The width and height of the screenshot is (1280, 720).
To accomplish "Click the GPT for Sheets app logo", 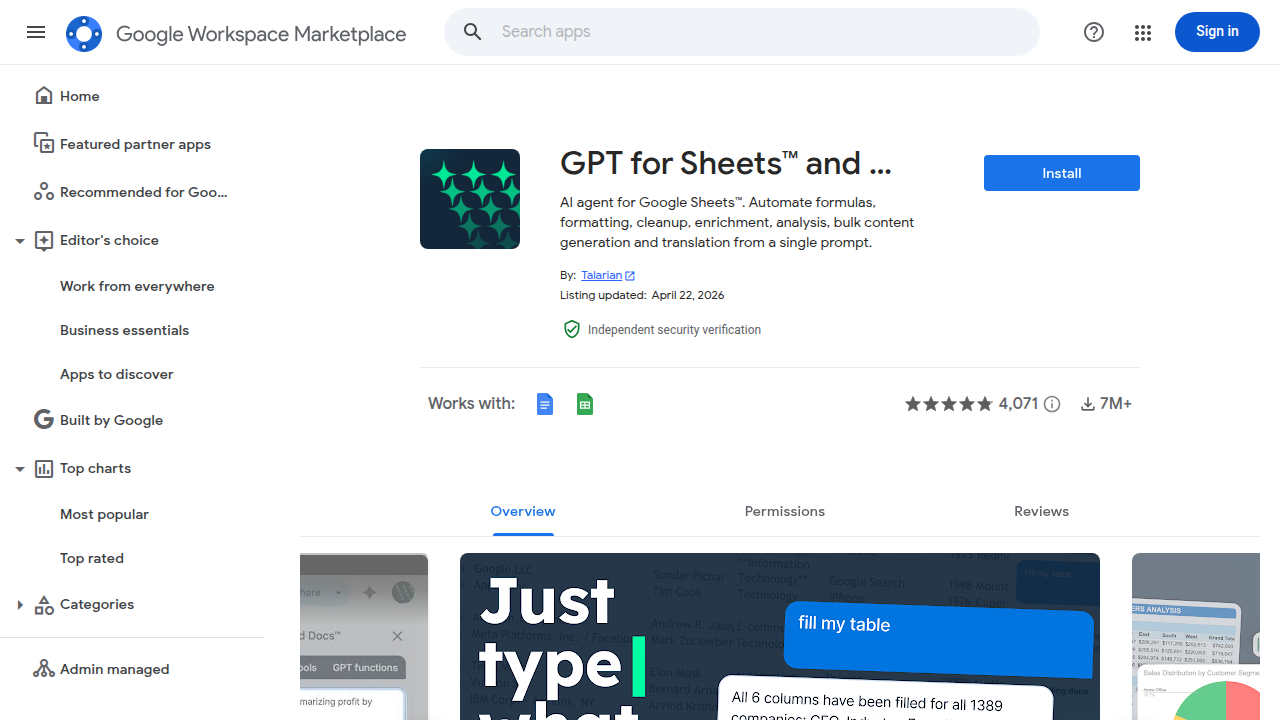I will point(470,199).
